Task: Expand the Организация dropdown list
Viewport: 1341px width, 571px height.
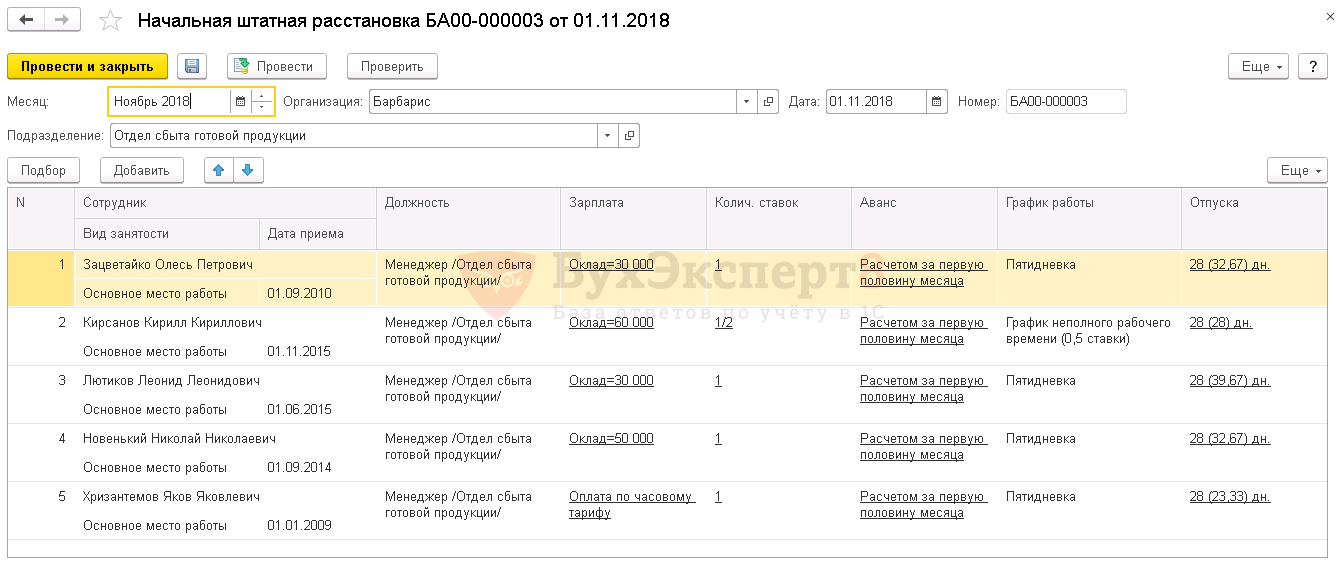Action: [x=747, y=101]
